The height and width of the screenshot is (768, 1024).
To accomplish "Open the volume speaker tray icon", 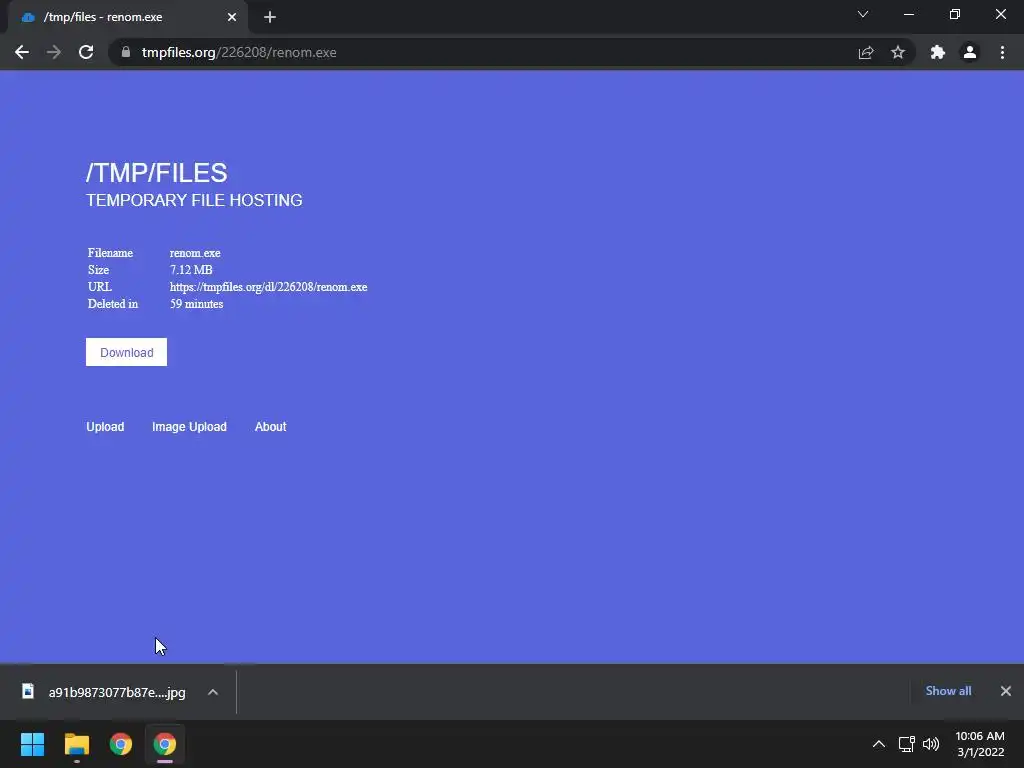I will 931,744.
